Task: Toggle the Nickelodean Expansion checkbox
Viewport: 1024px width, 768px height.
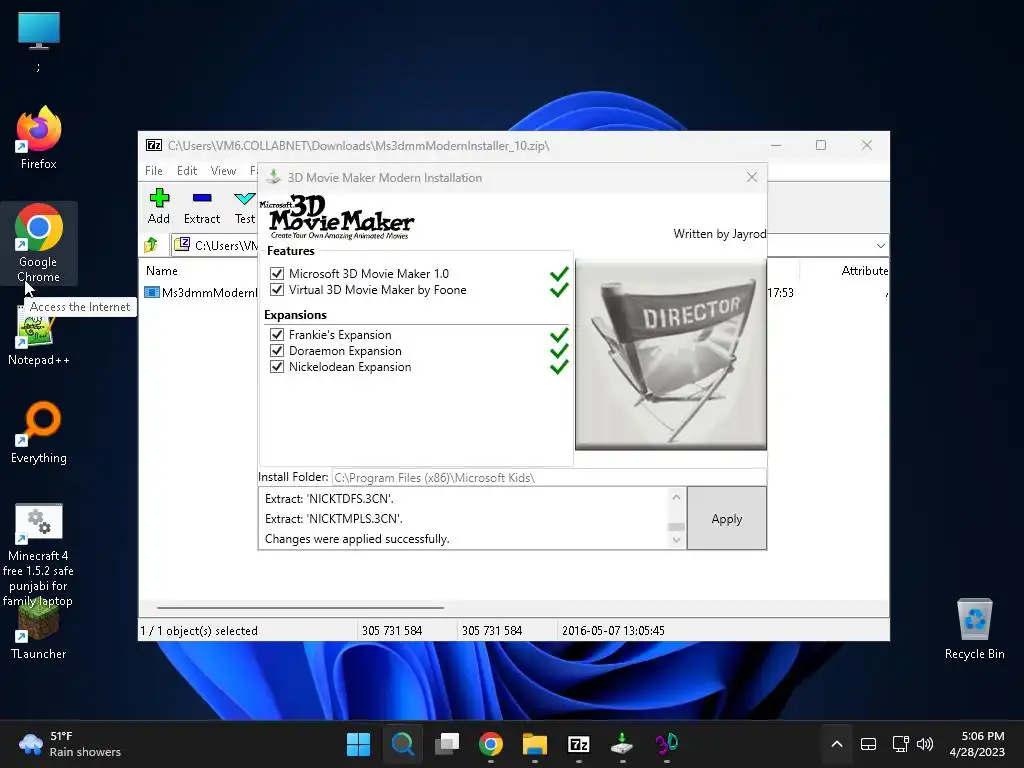Action: (277, 366)
